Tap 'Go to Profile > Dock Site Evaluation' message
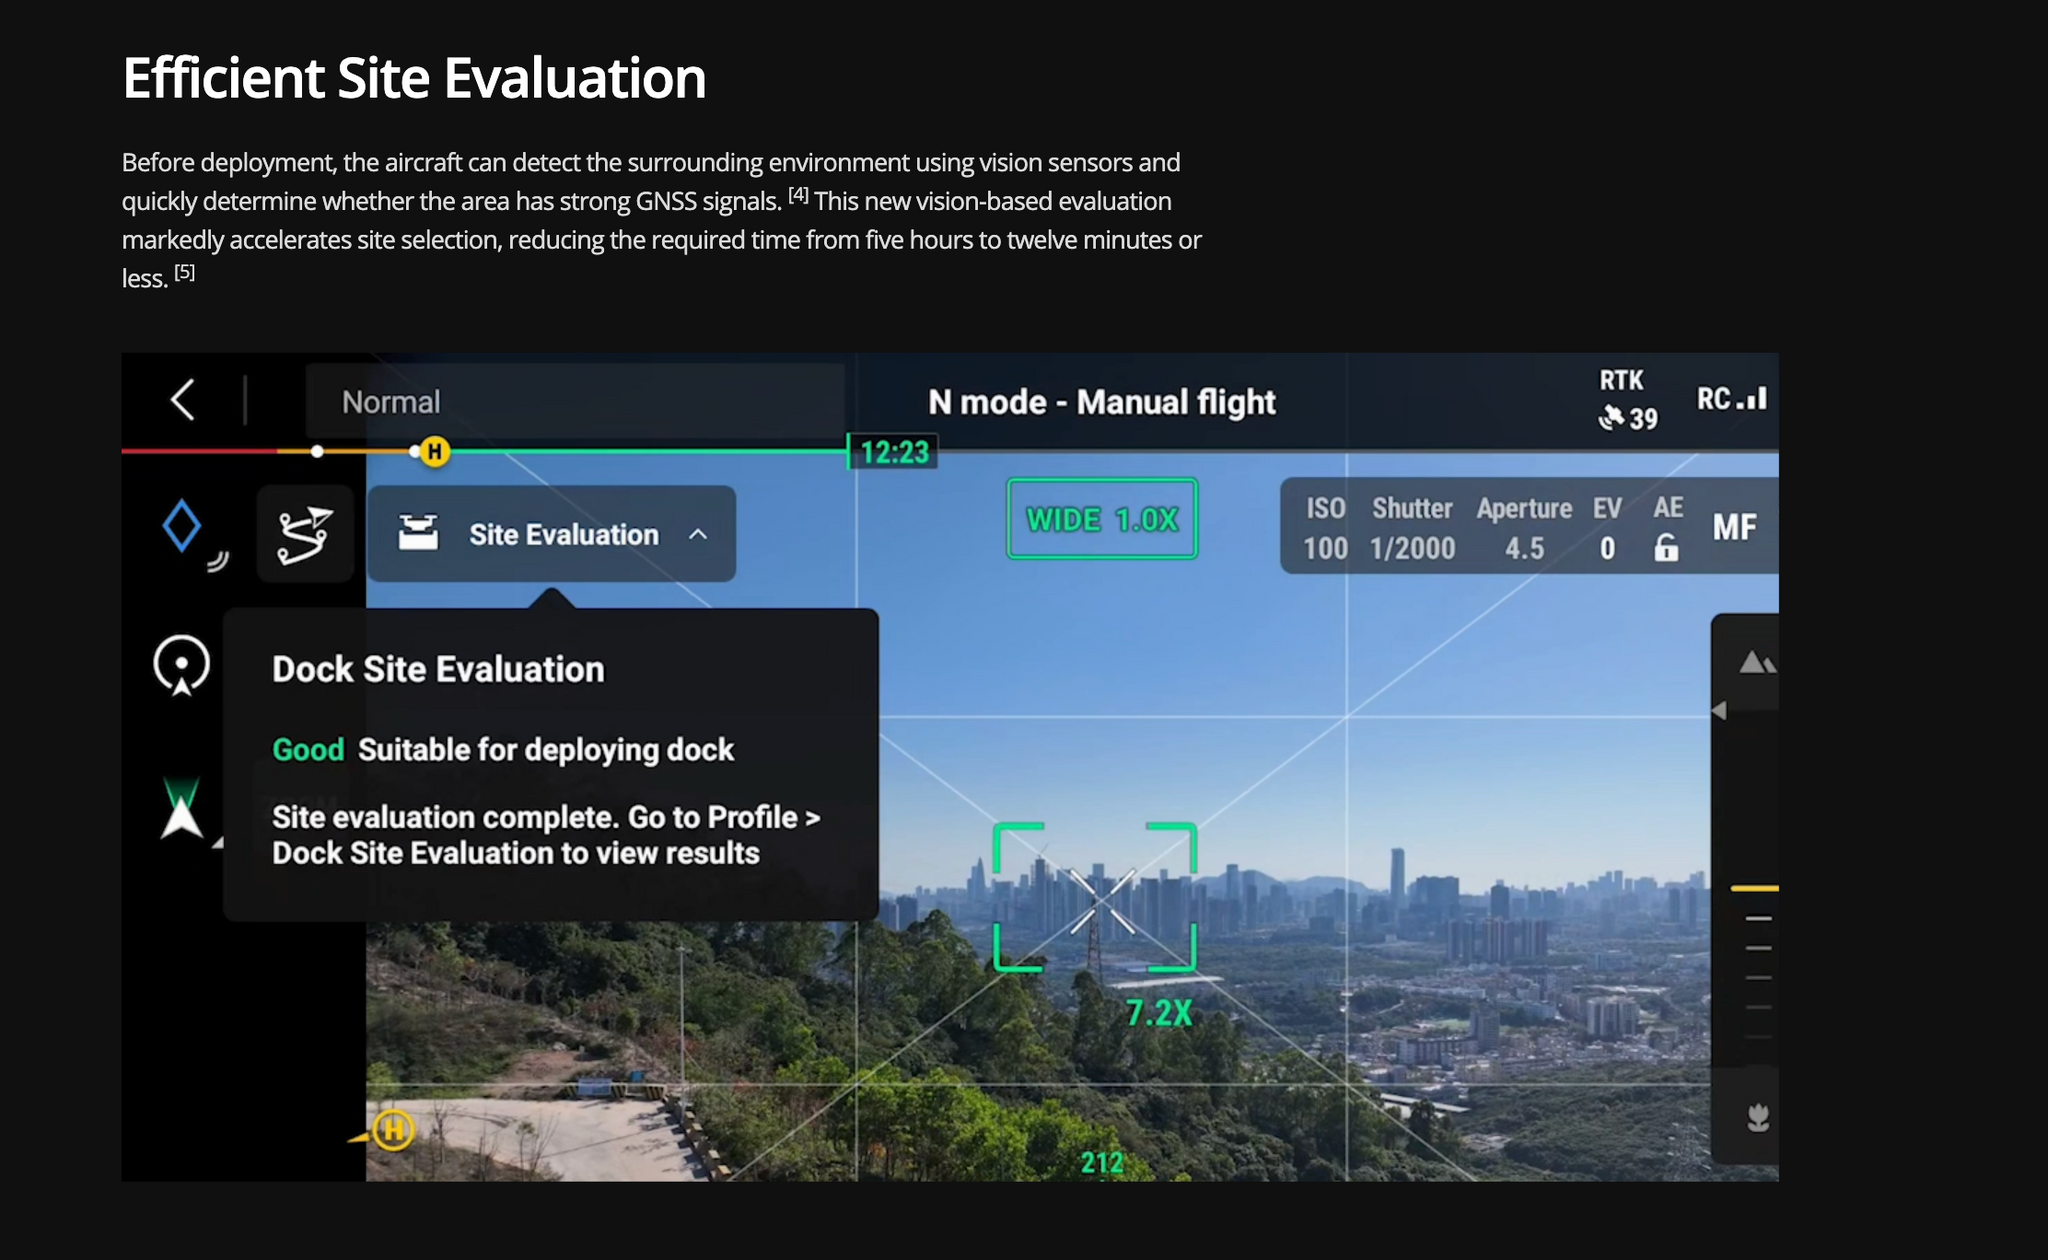 click(x=546, y=835)
